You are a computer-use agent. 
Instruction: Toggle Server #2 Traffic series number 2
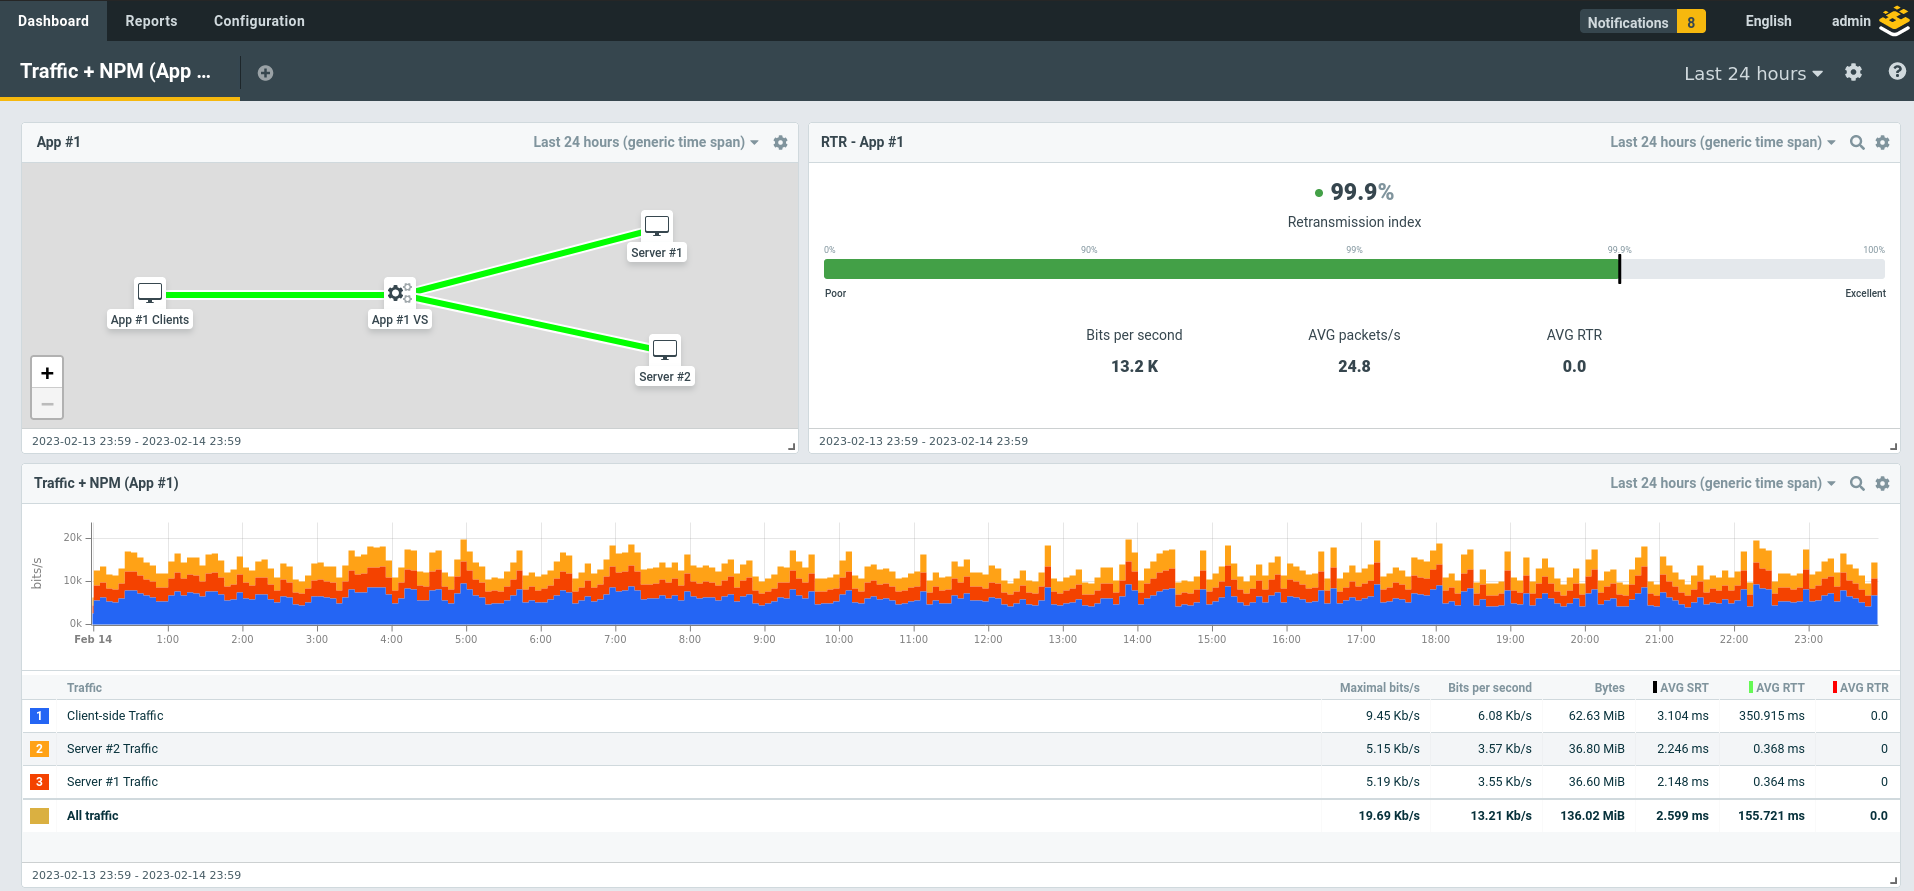(39, 749)
